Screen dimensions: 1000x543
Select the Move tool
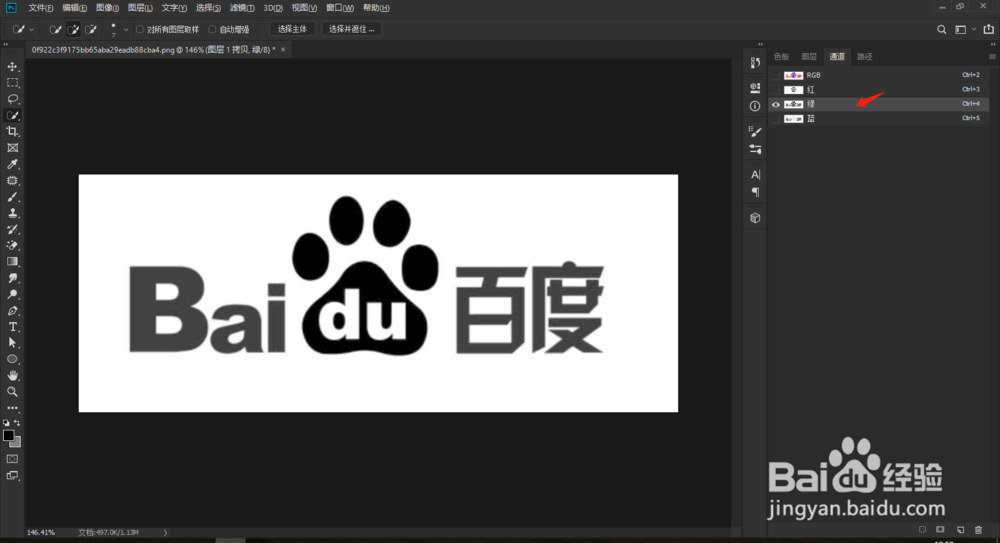coord(12,66)
